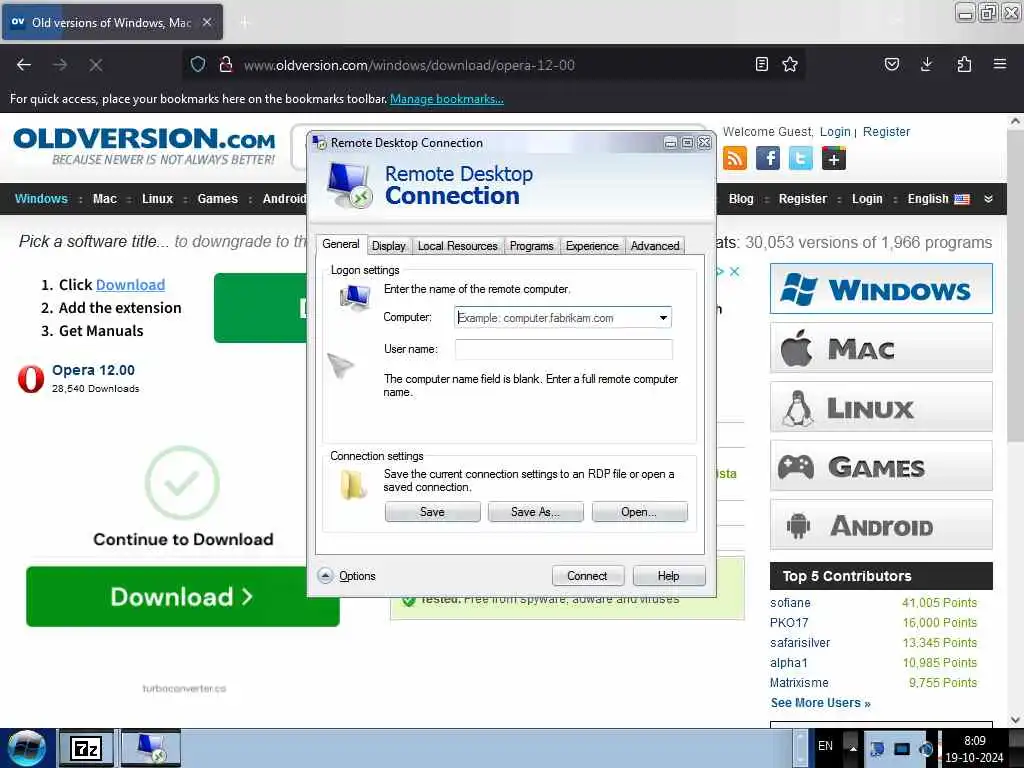Open a new tab with the plus button
The image size is (1024, 768).
pyautogui.click(x=244, y=23)
